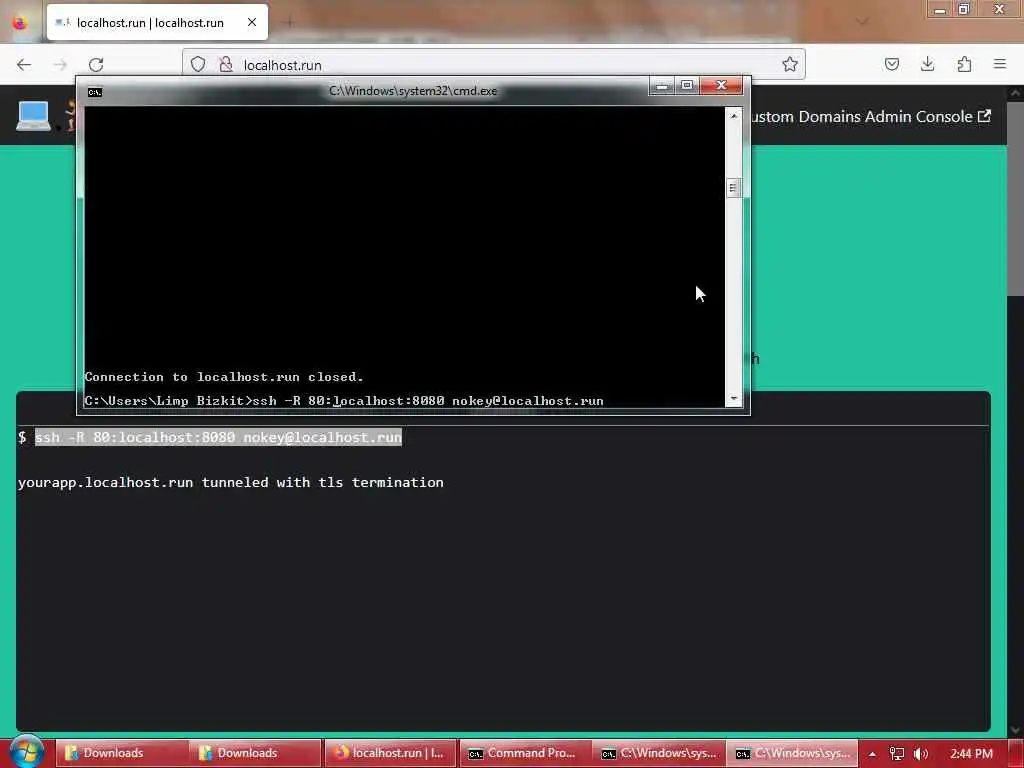Switch to localhost.run Firefox taskbar item
The image size is (1024, 768).
(389, 753)
